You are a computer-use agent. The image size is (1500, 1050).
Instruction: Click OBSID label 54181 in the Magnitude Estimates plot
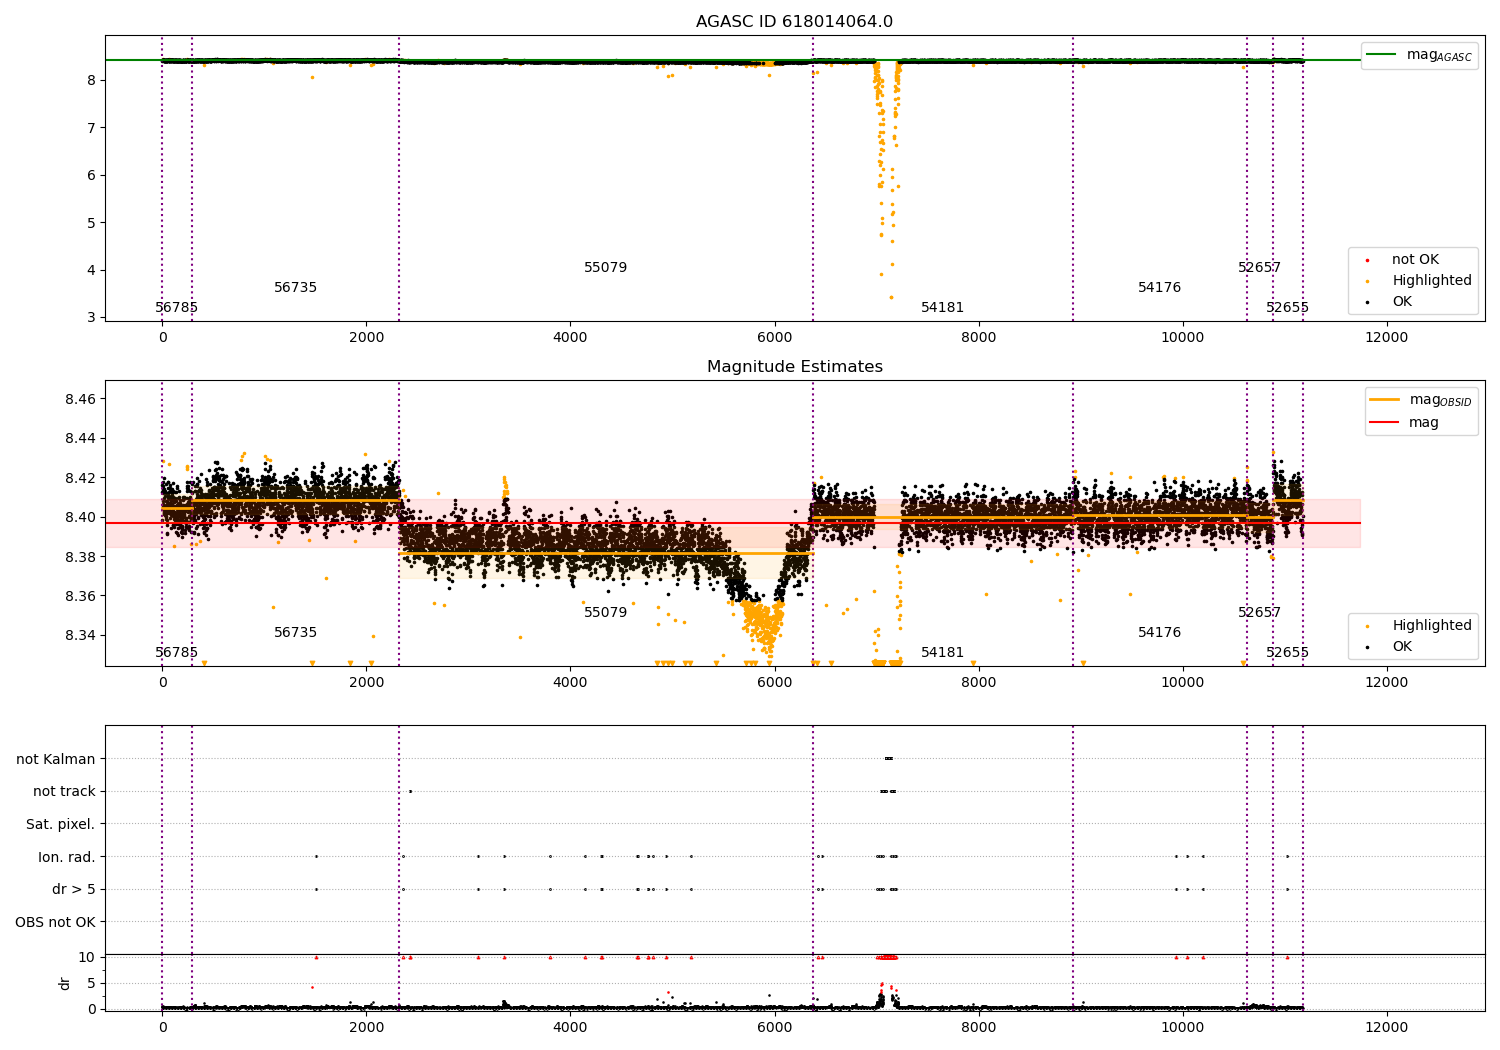point(943,653)
